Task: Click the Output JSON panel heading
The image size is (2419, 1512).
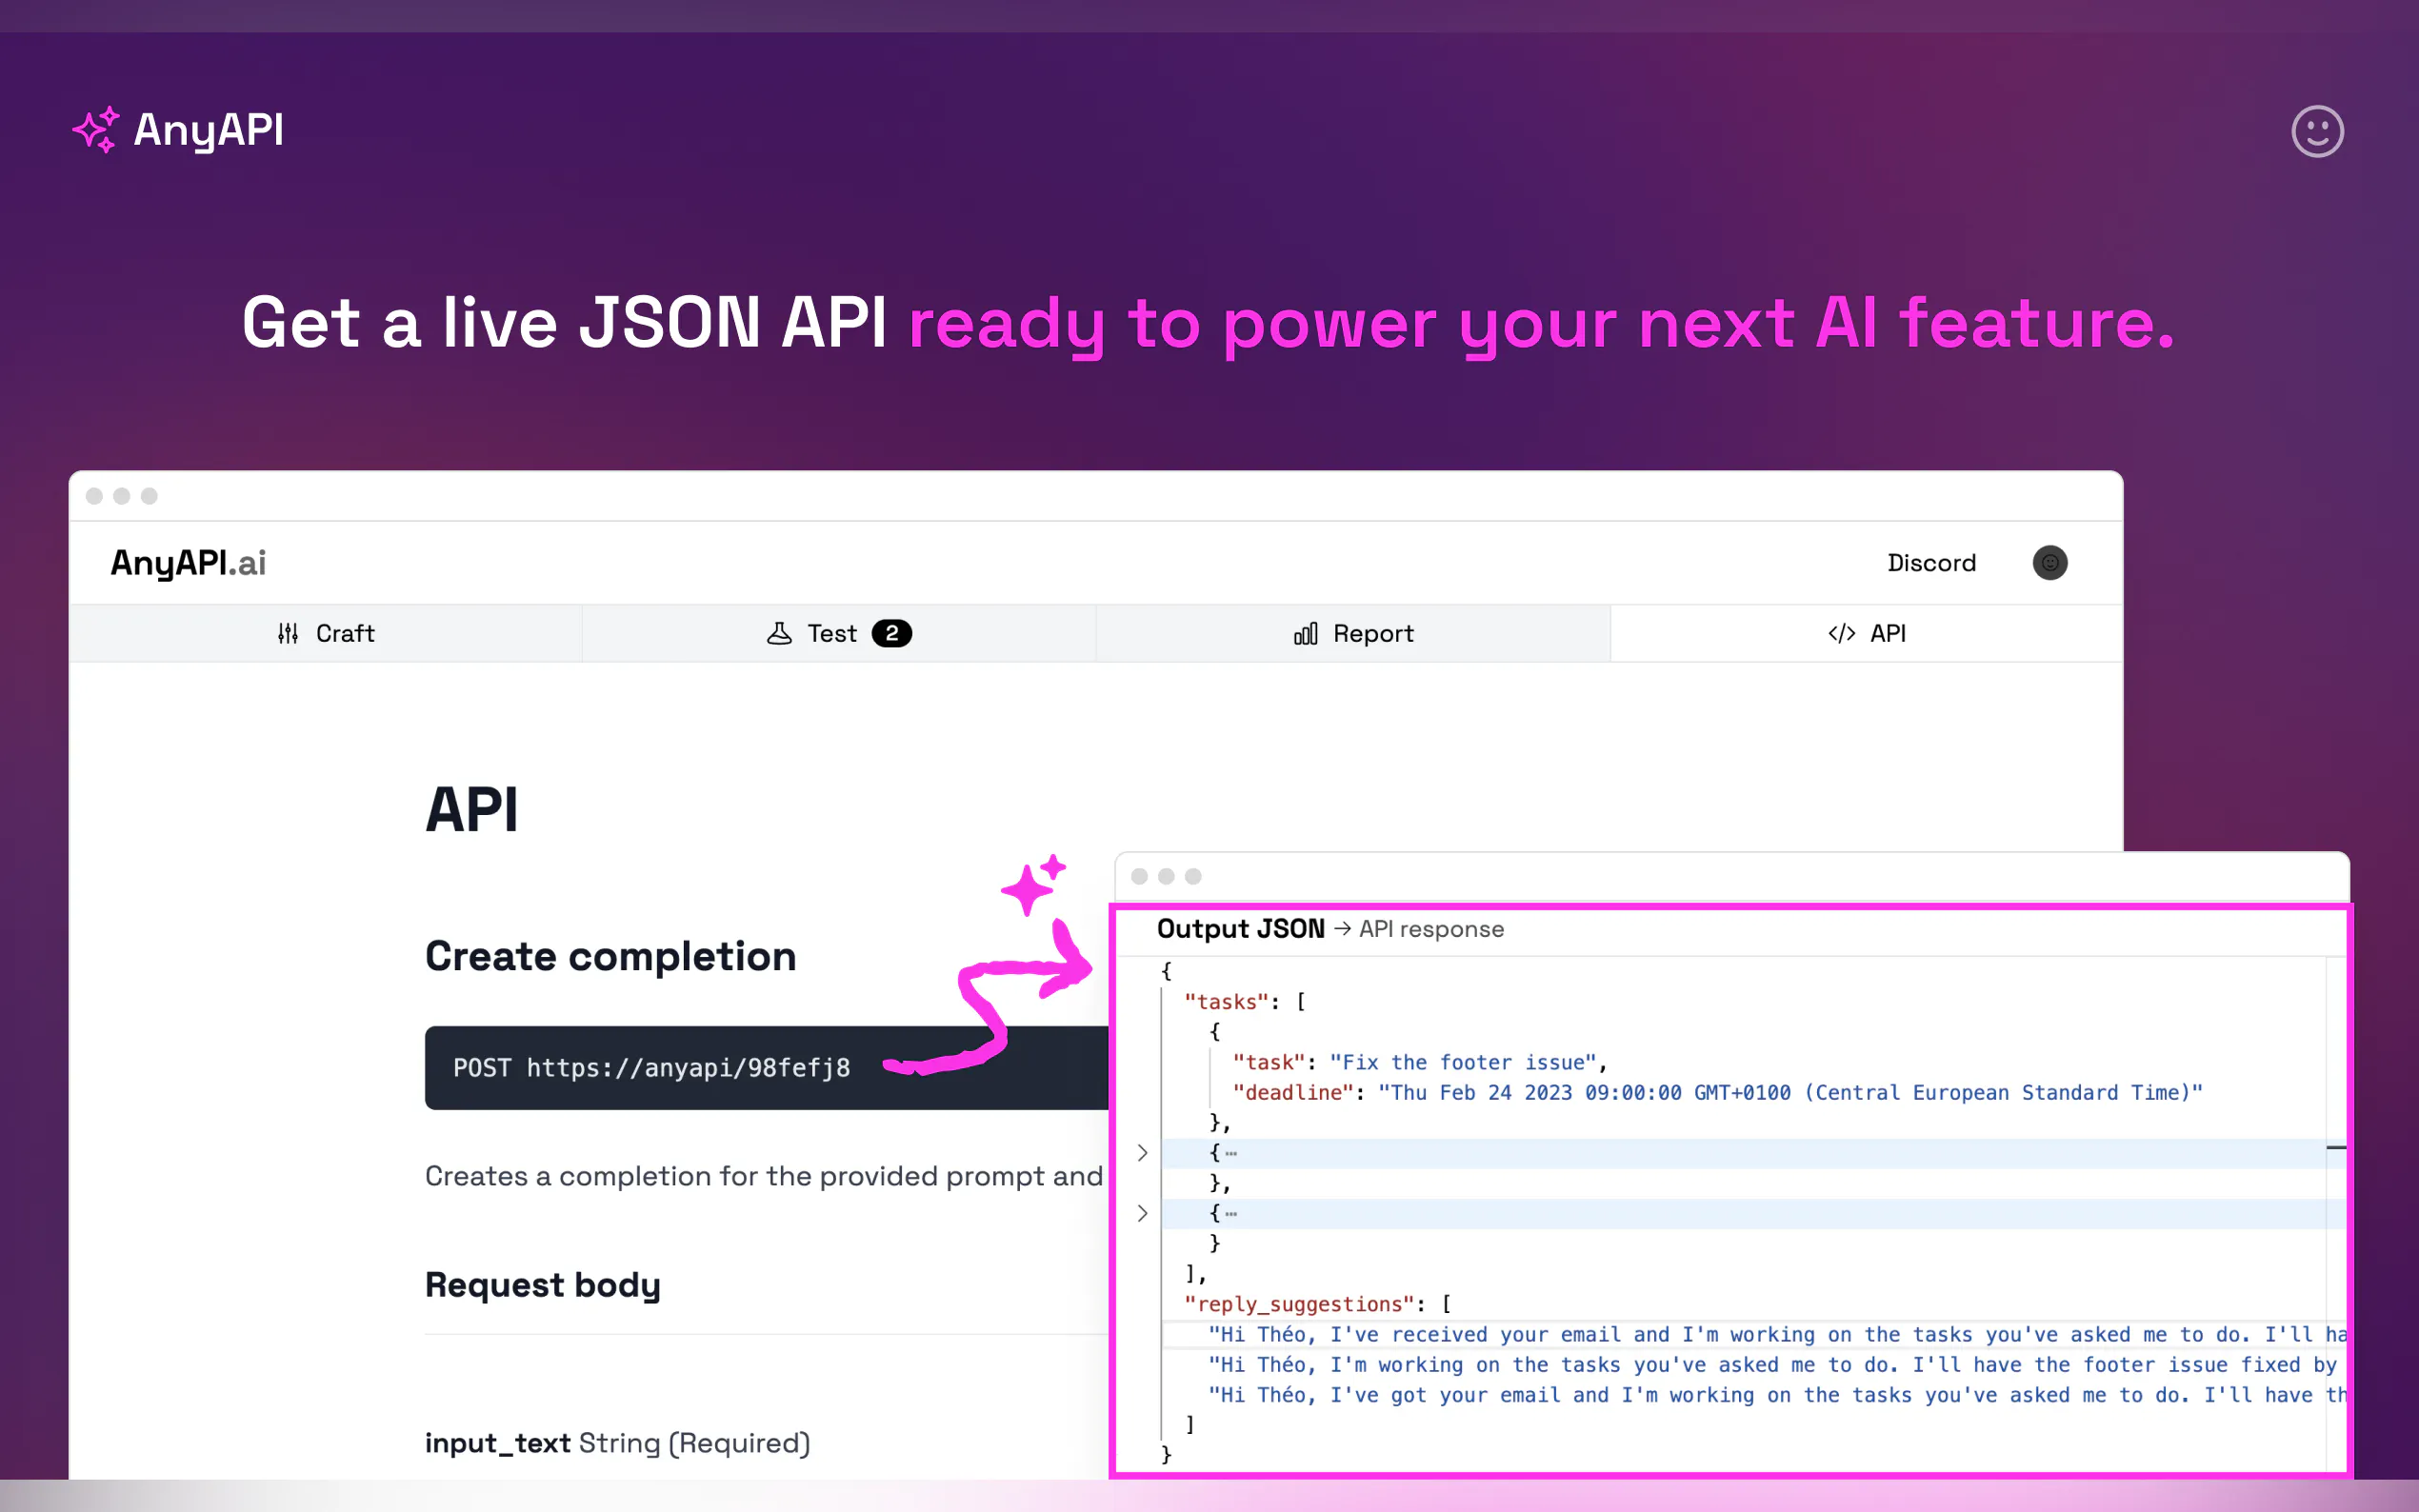Action: (x=1240, y=929)
